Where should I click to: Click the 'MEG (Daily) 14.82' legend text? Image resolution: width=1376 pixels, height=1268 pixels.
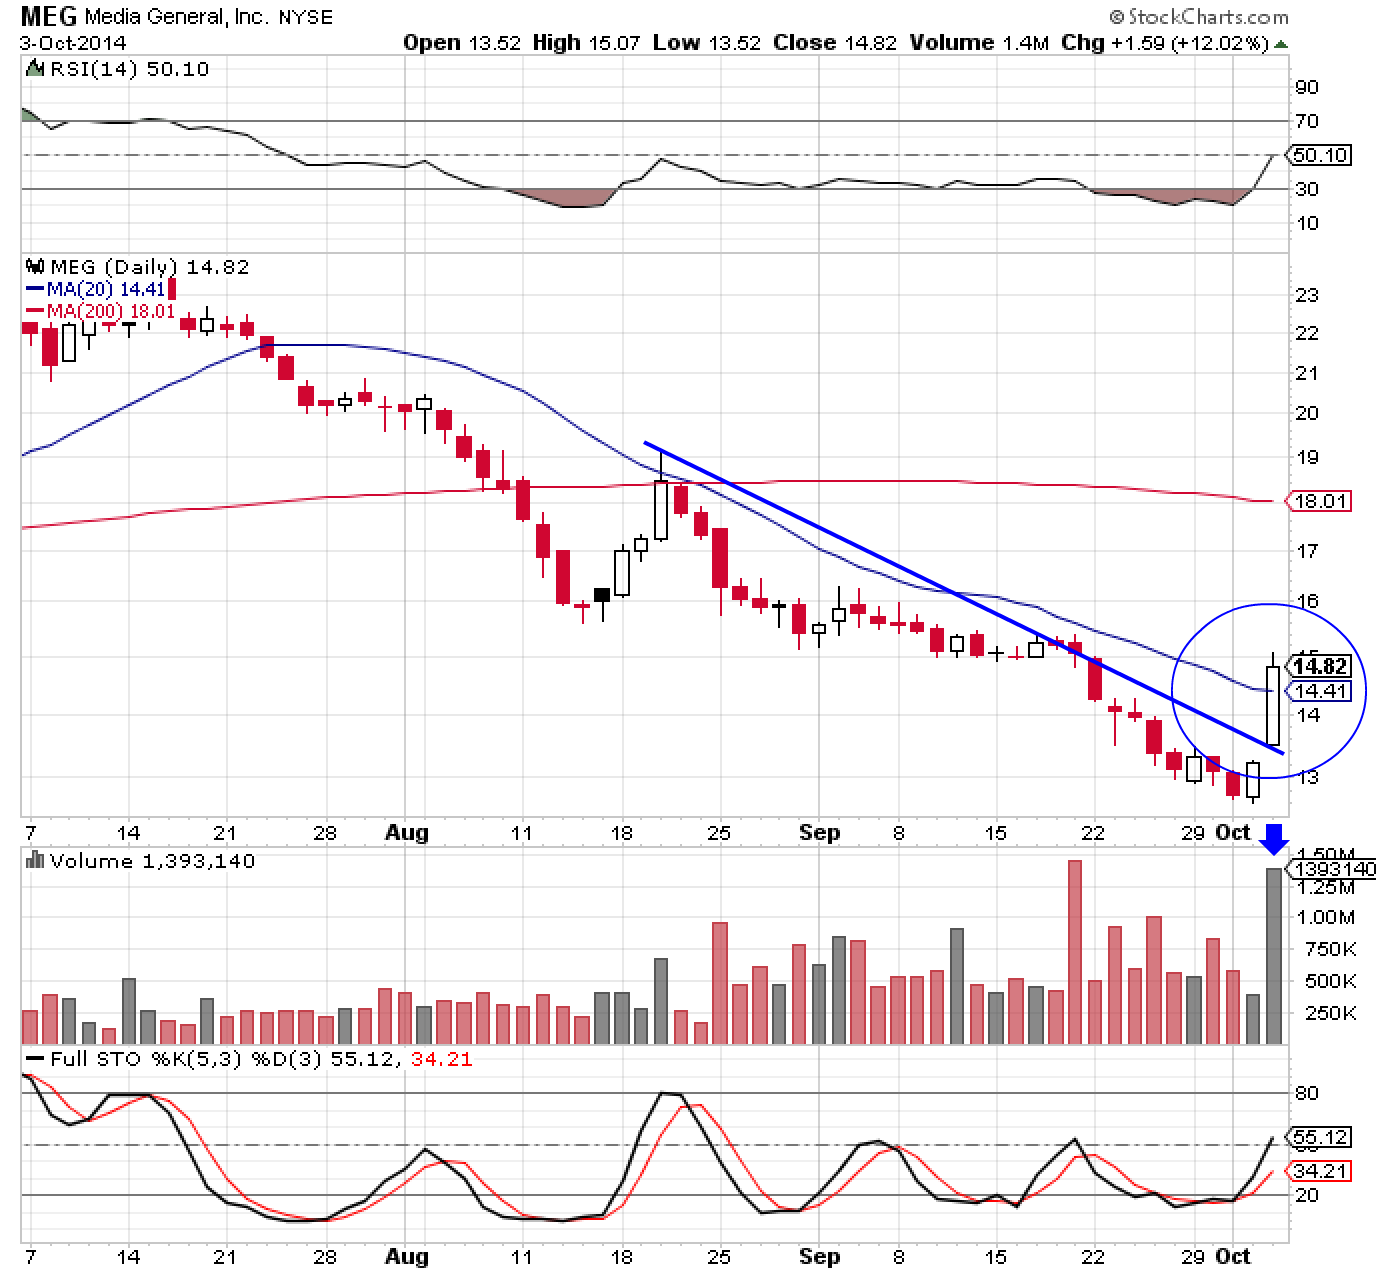(x=150, y=267)
